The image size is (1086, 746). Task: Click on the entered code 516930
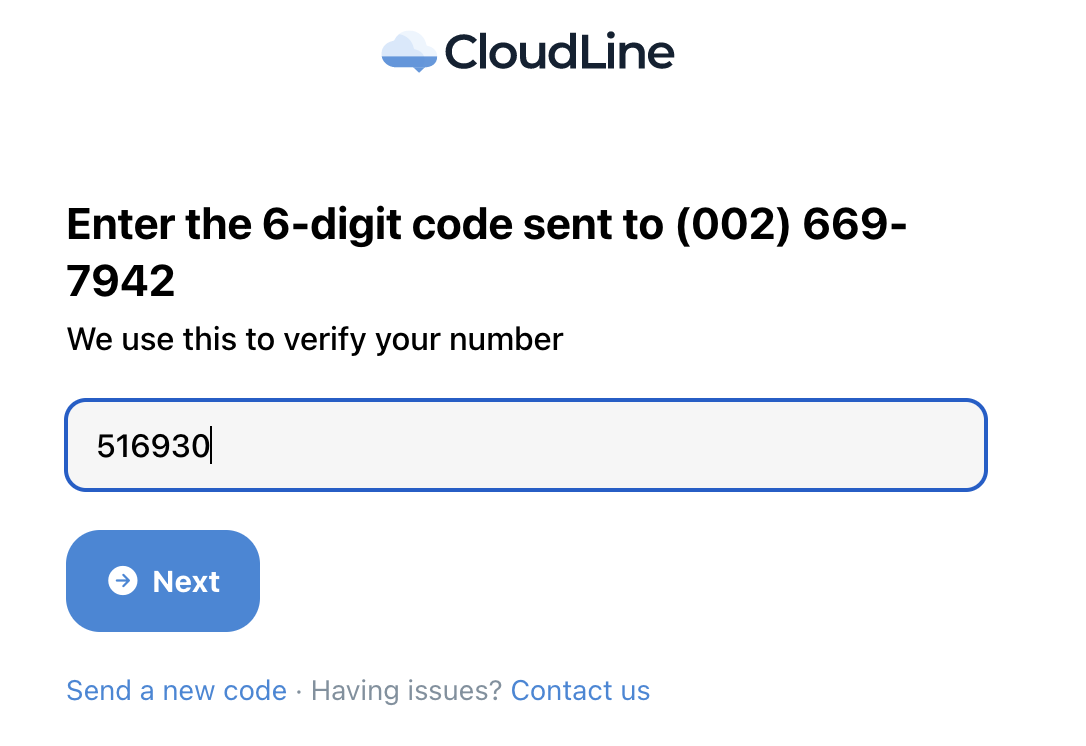pos(153,445)
